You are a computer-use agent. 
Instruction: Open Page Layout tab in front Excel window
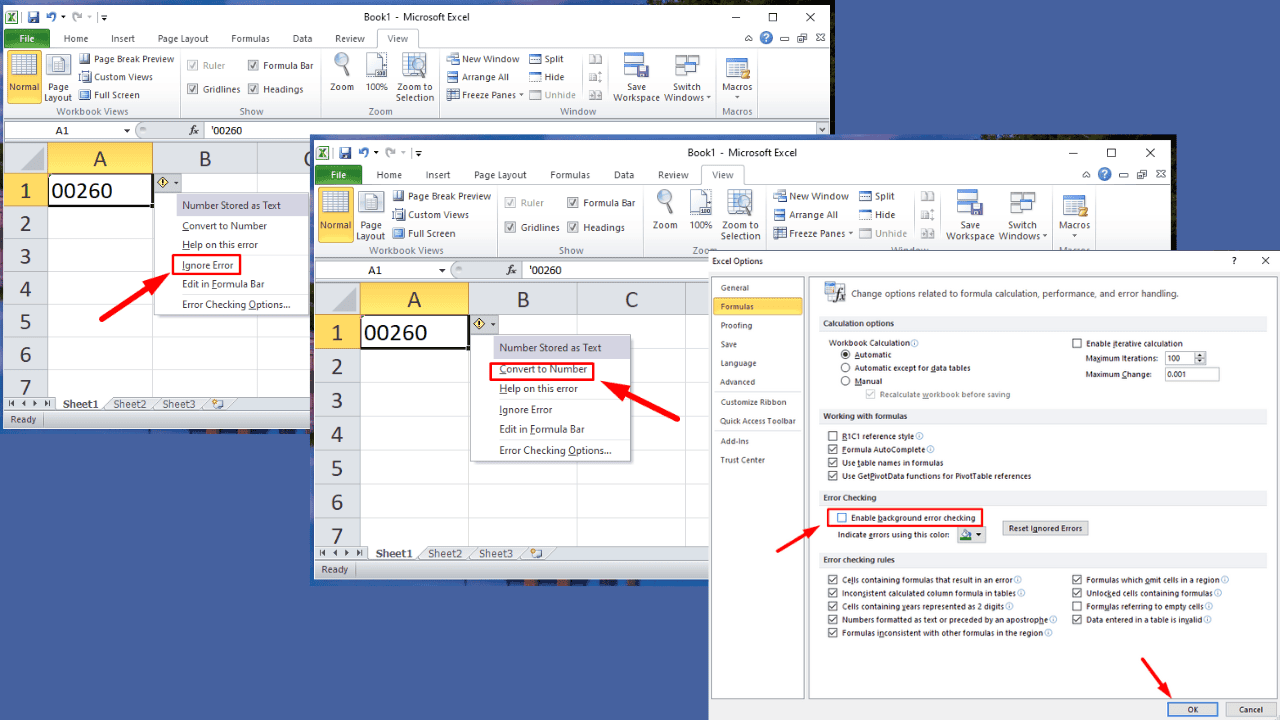[500, 175]
